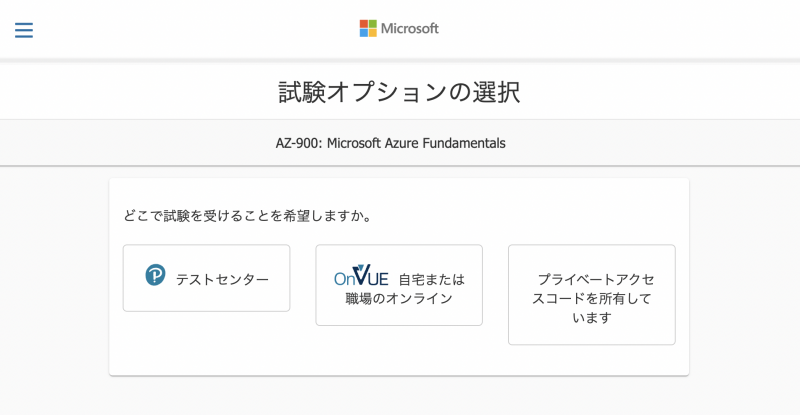The height and width of the screenshot is (415, 800).
Task: Click the テストセンター label text
Action: pos(222,279)
